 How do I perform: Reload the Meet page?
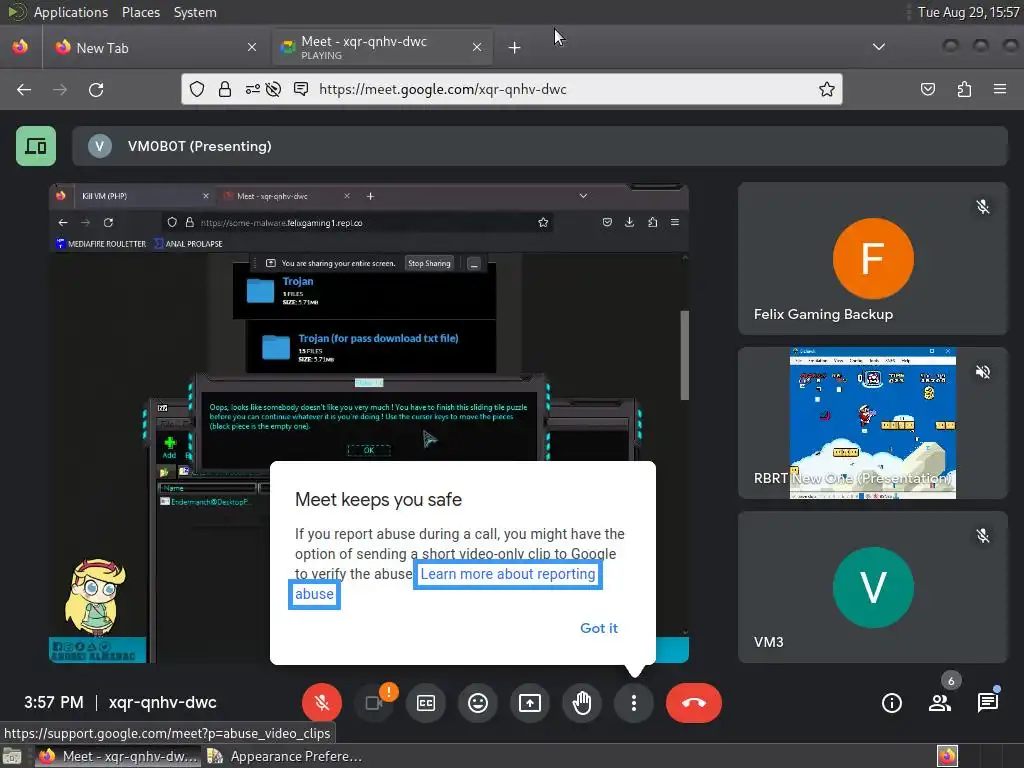(x=96, y=89)
